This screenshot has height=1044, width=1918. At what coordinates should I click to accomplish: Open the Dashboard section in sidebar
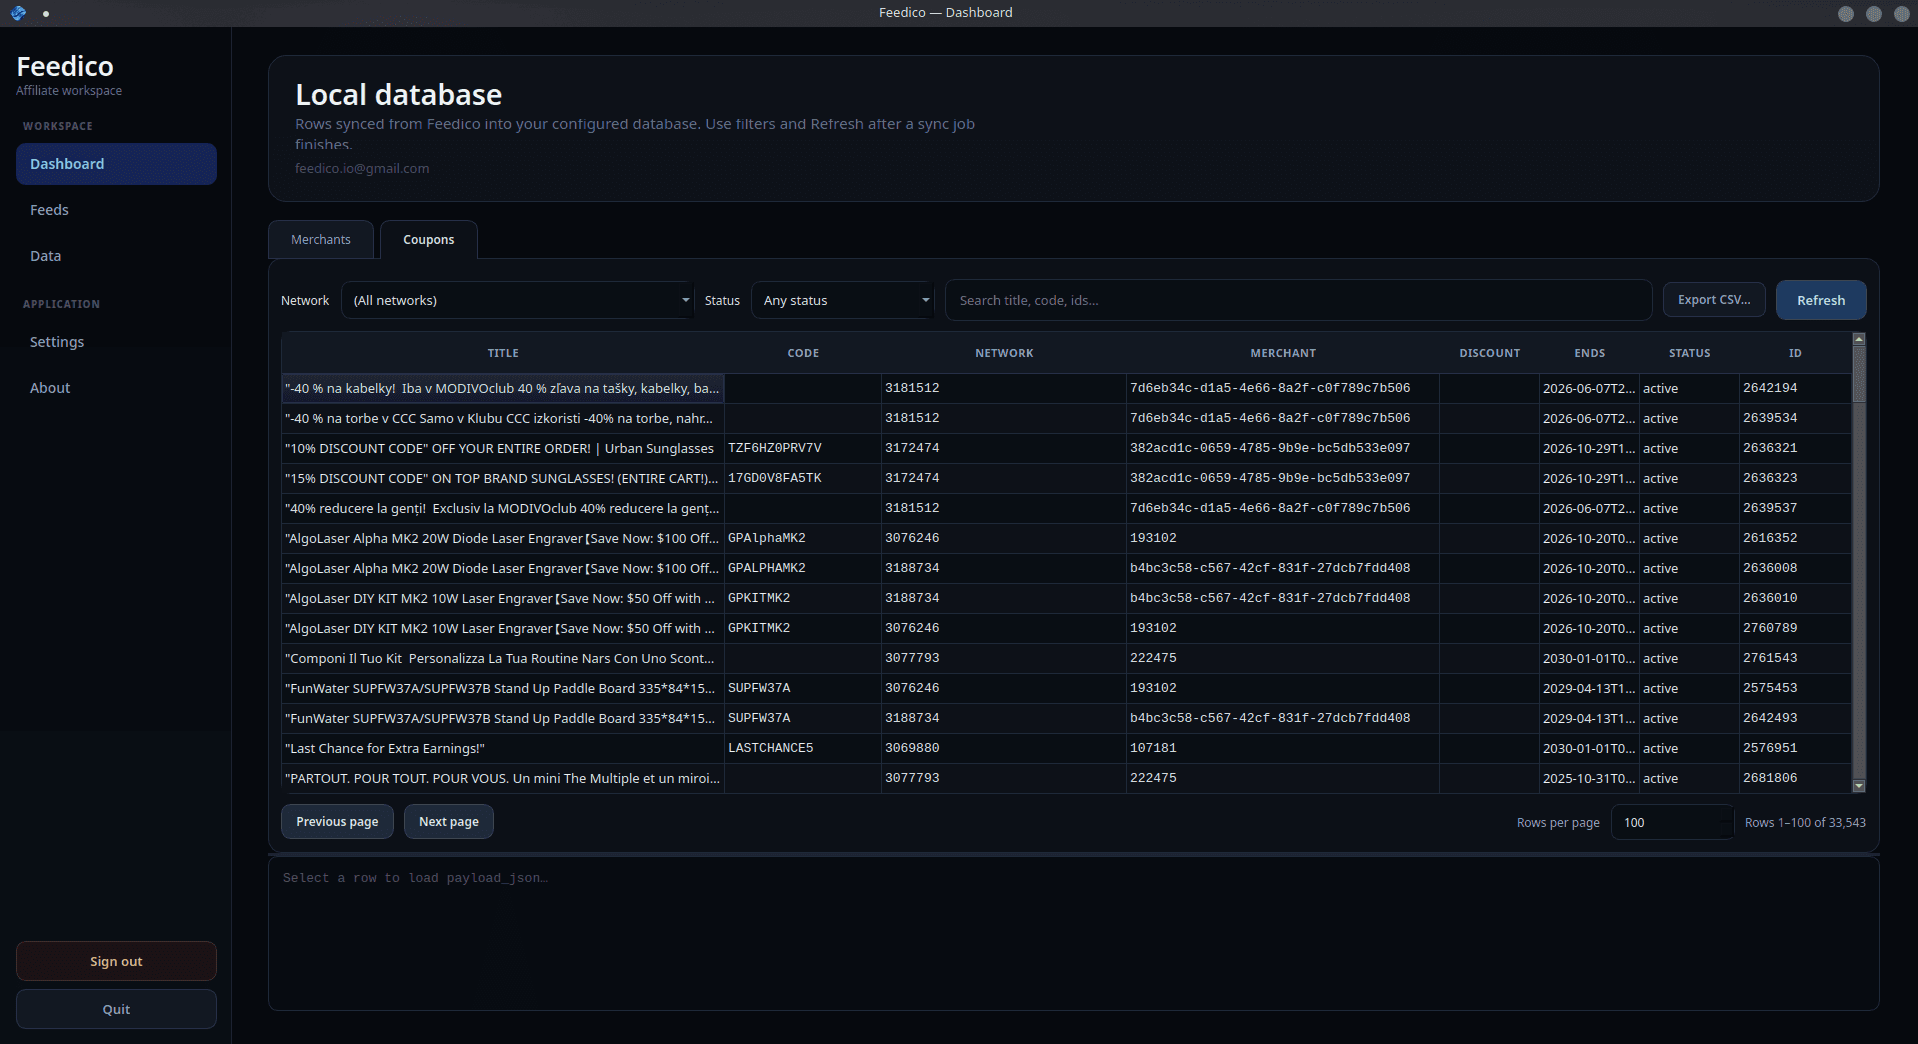[x=116, y=164]
